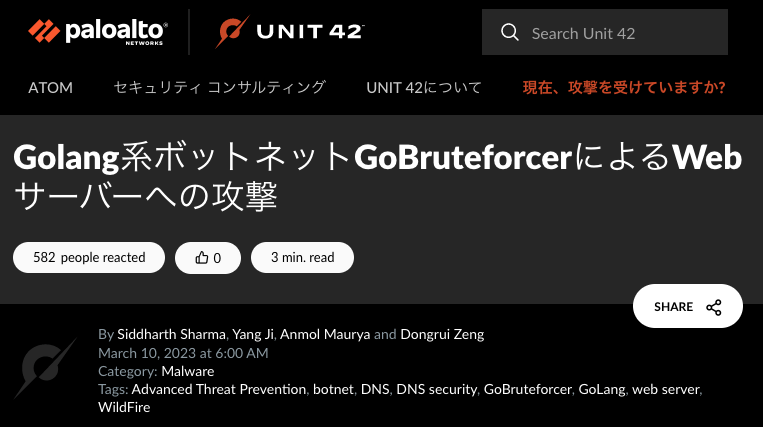
Task: Click the GoBruteforcer tag
Action: [528, 389]
